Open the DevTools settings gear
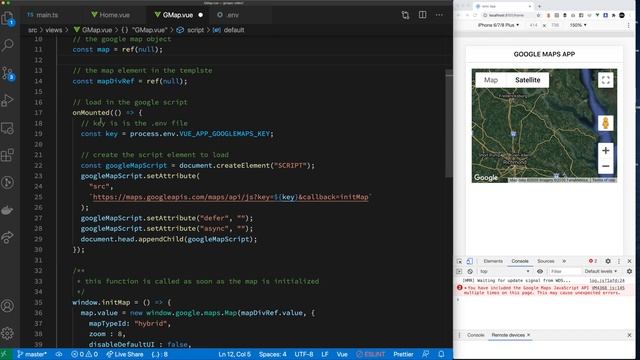 tap(608, 261)
